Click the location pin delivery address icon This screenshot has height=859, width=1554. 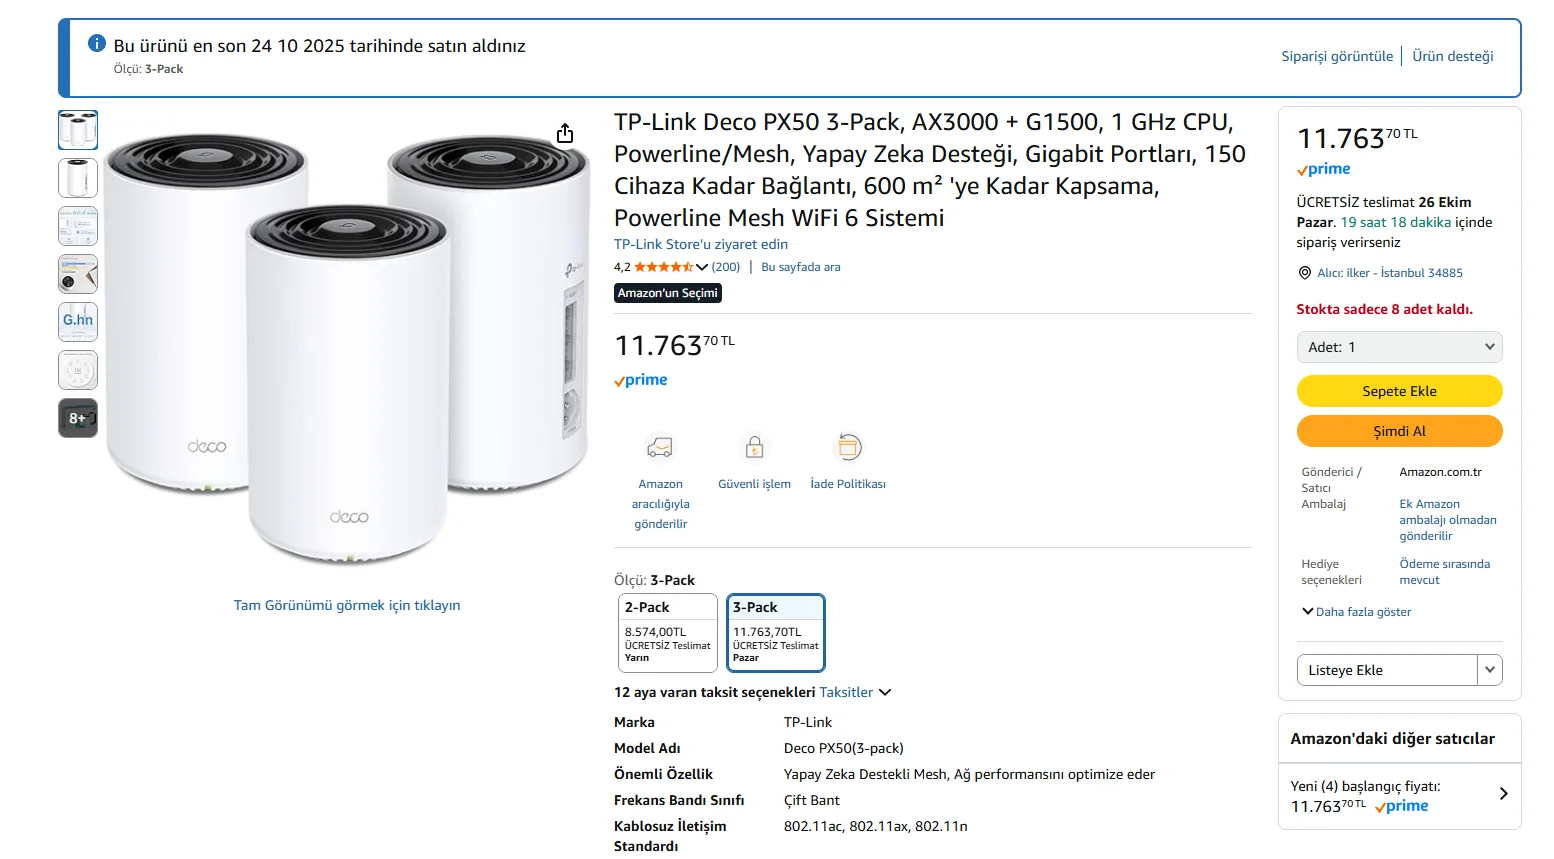tap(1304, 273)
